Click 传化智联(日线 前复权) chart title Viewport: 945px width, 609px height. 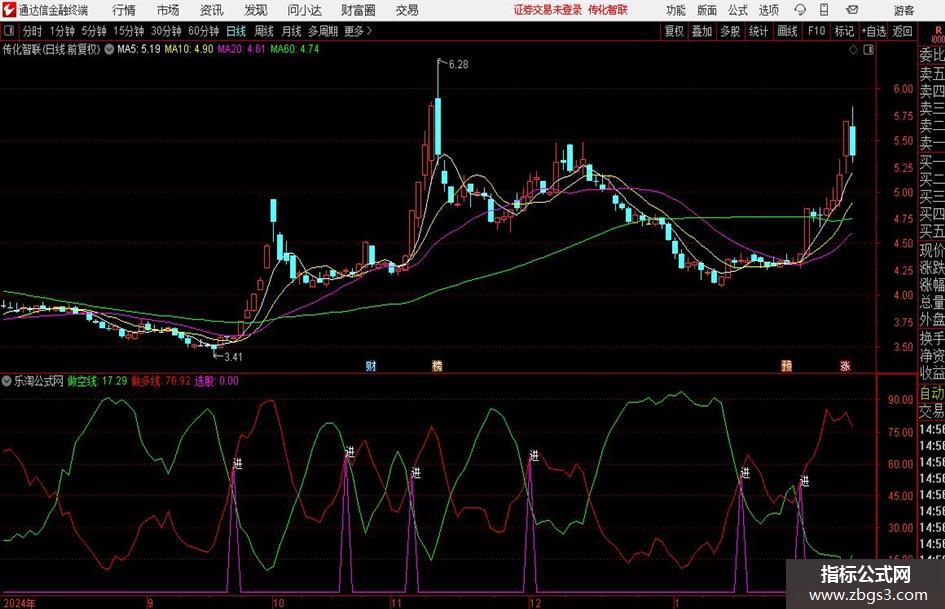pos(51,49)
